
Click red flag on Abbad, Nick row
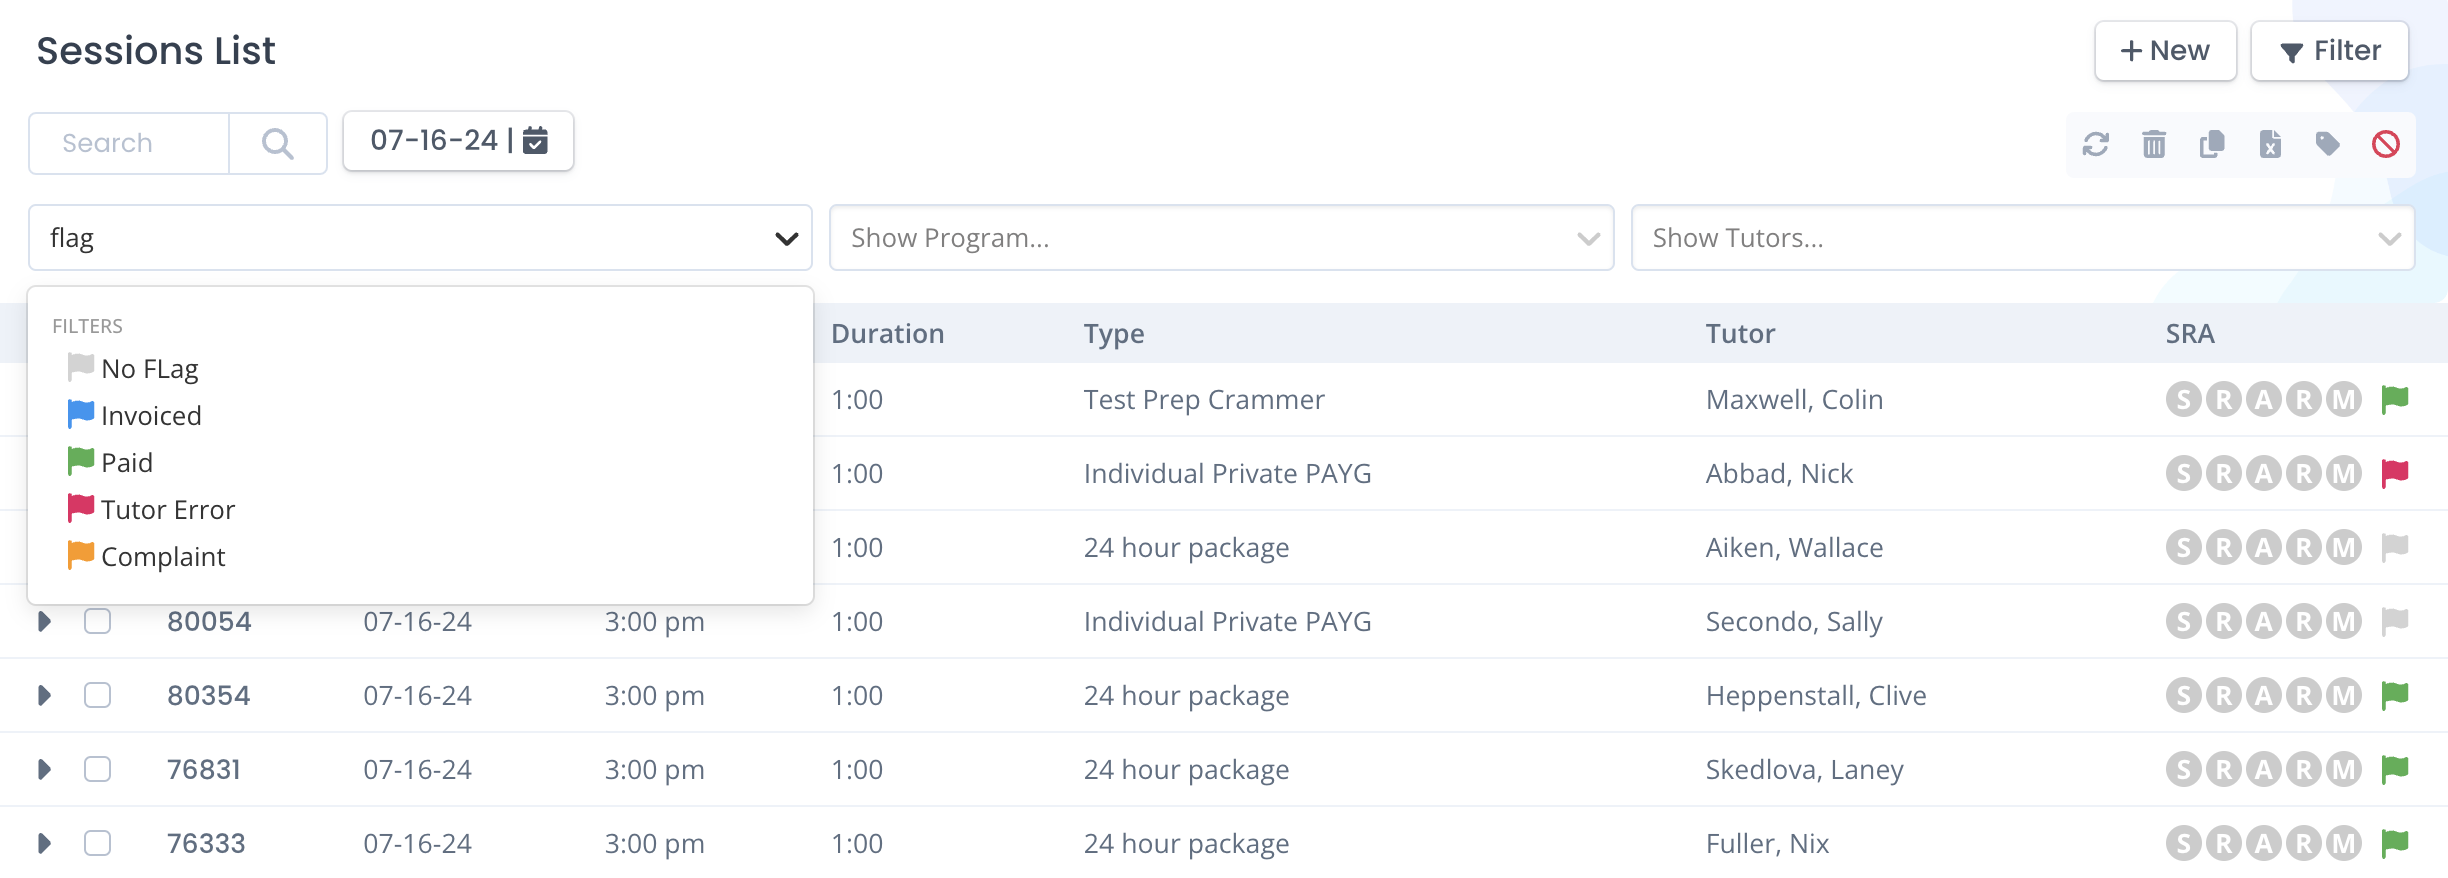pos(2395,473)
